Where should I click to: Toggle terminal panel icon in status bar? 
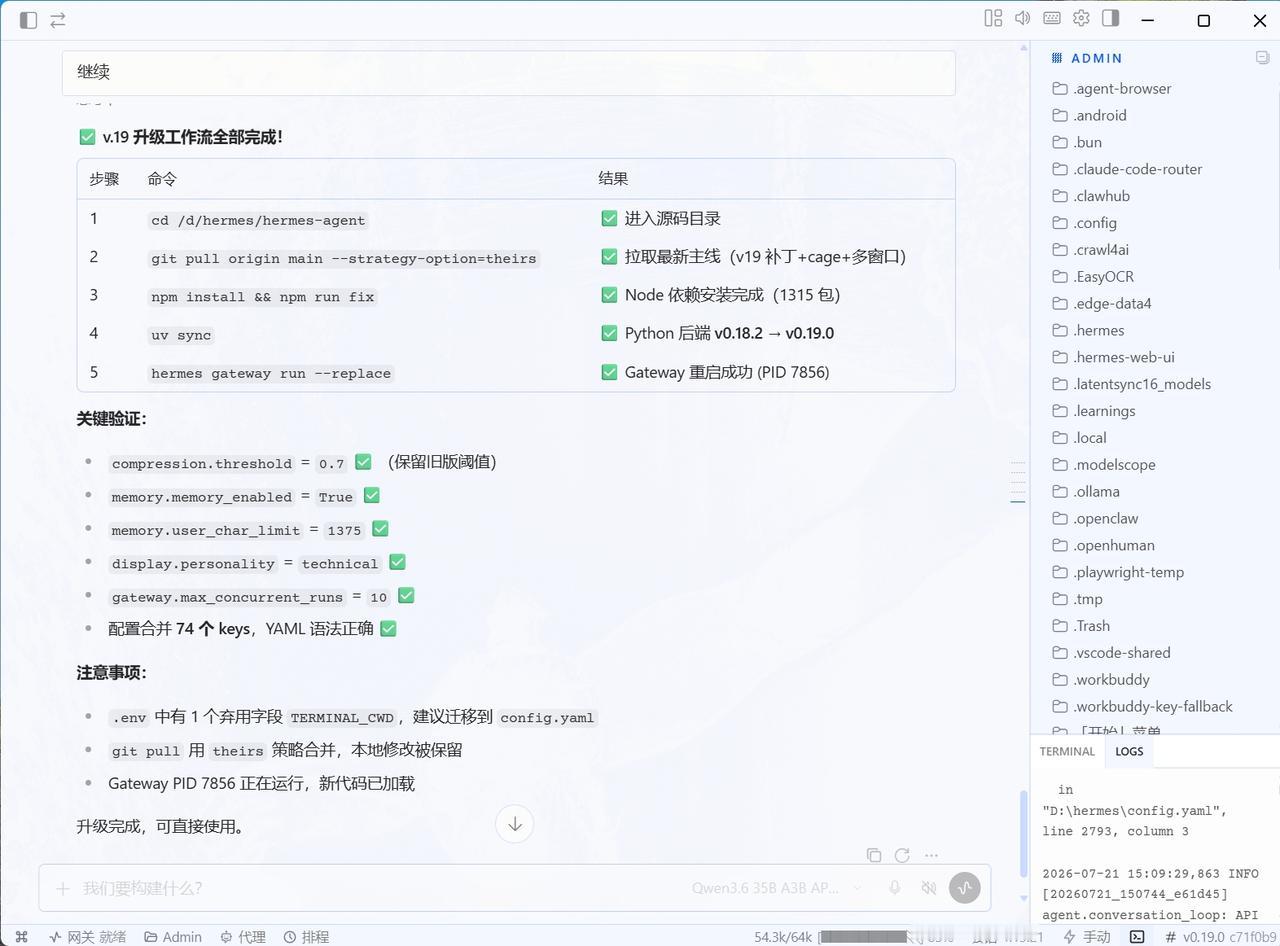(x=1137, y=937)
